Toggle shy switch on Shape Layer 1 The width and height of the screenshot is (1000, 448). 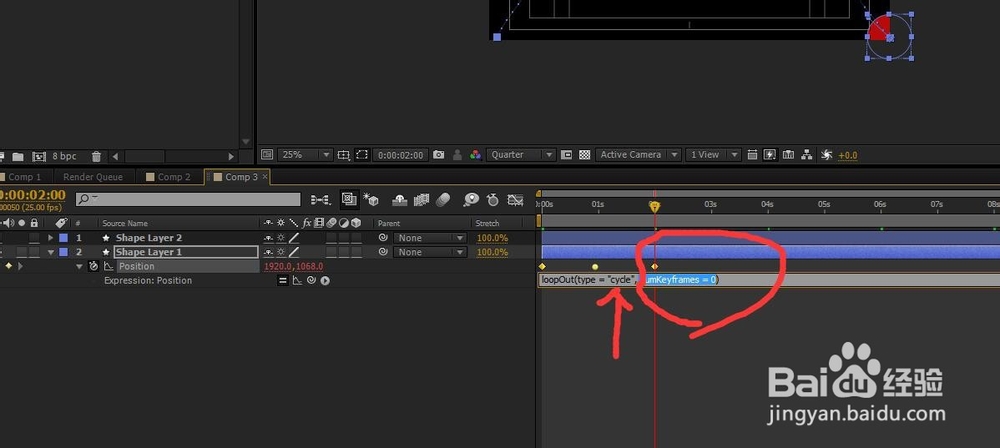click(x=268, y=252)
